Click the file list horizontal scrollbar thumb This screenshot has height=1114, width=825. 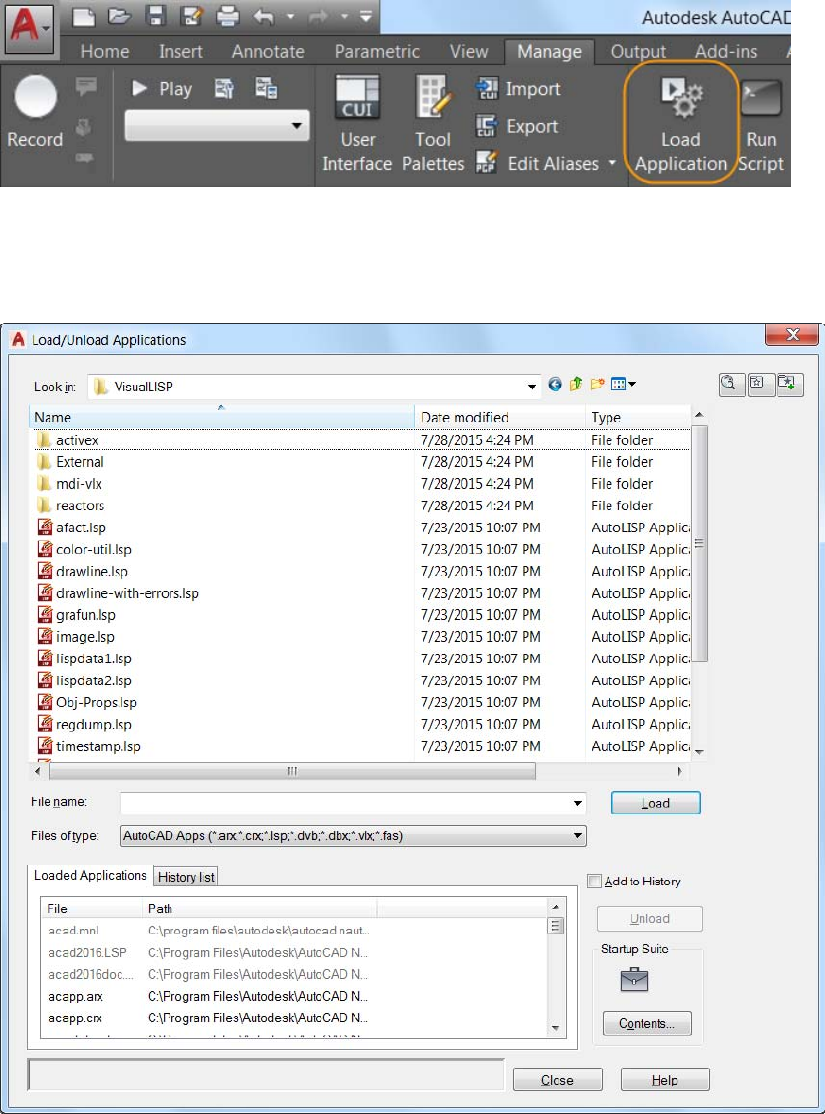(292, 771)
